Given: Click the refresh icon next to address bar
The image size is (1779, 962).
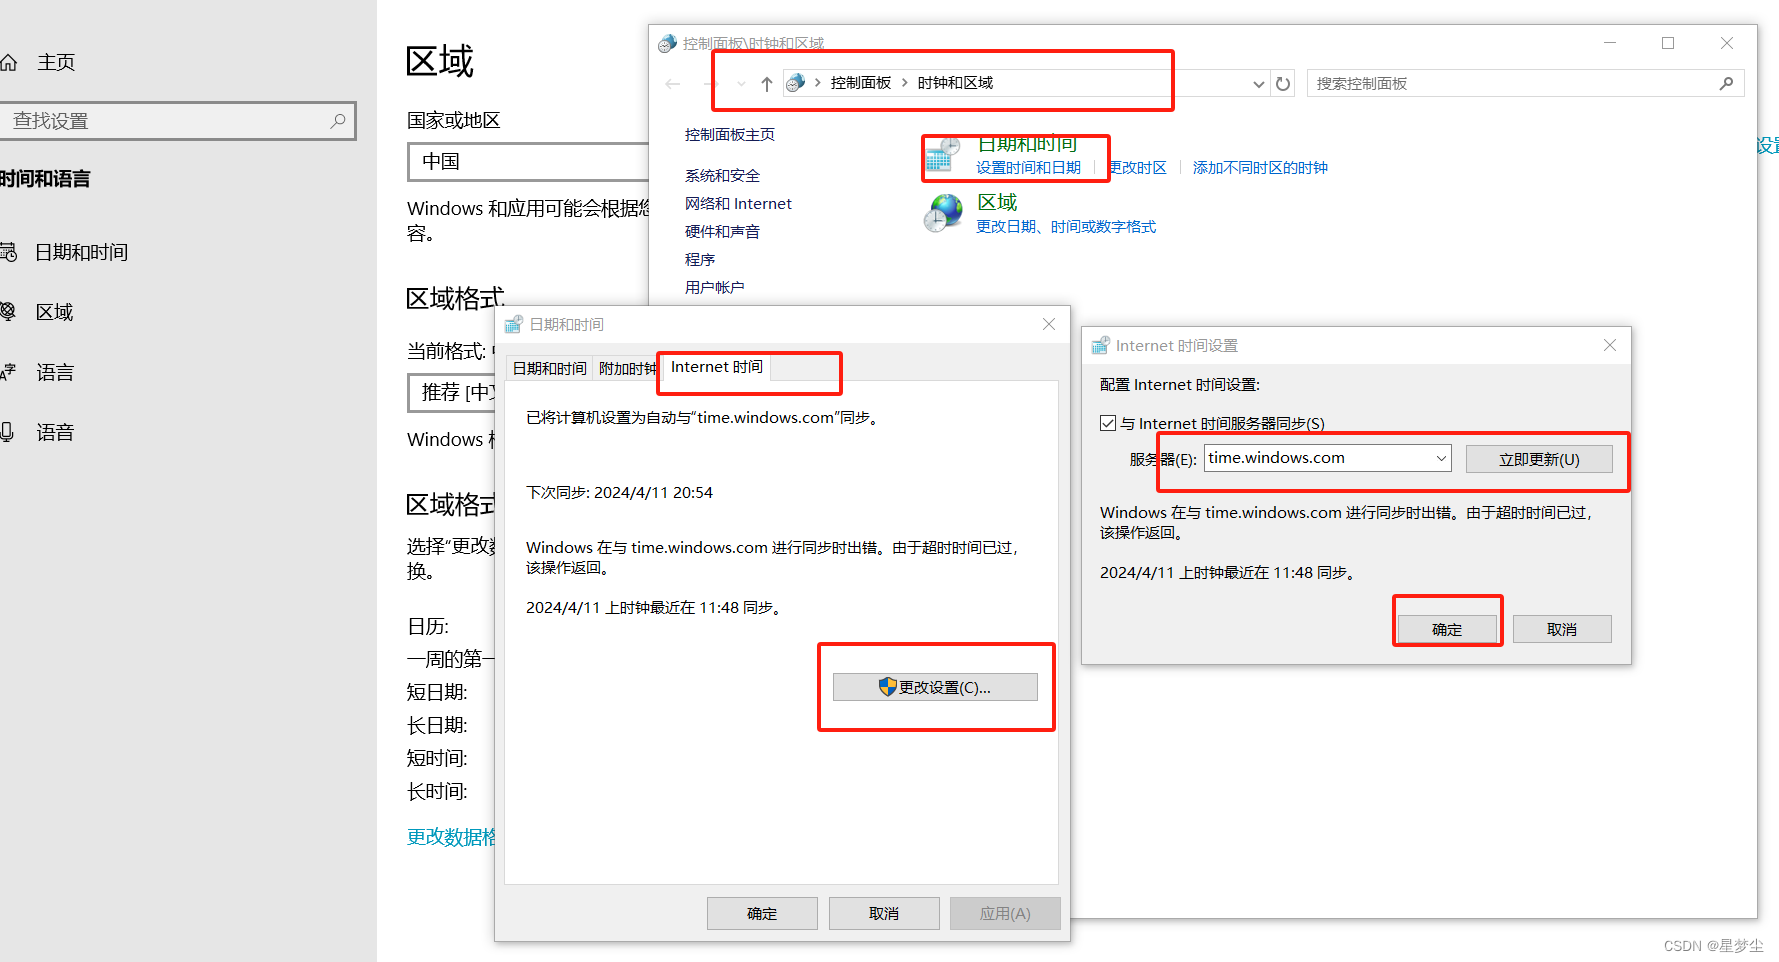Looking at the screenshot, I should click(x=1283, y=84).
